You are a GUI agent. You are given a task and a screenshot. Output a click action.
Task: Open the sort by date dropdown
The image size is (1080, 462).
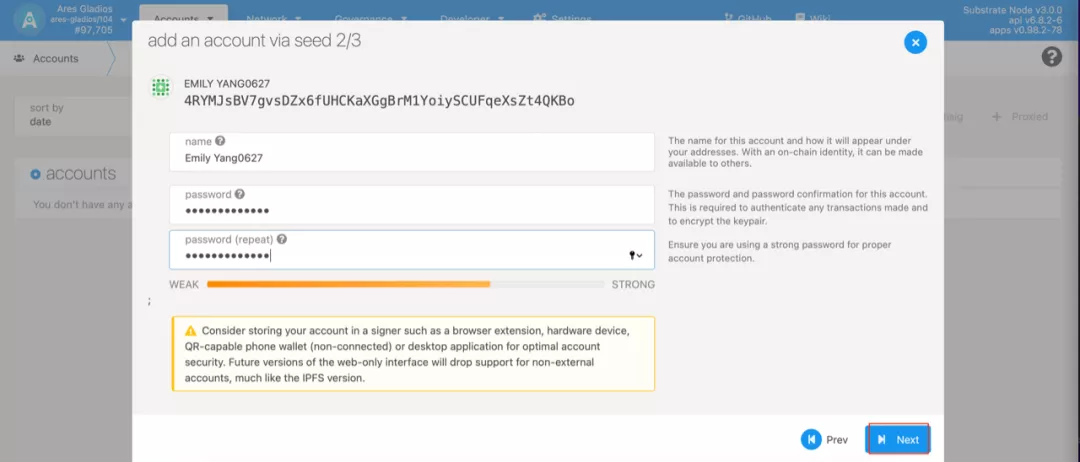(74, 115)
